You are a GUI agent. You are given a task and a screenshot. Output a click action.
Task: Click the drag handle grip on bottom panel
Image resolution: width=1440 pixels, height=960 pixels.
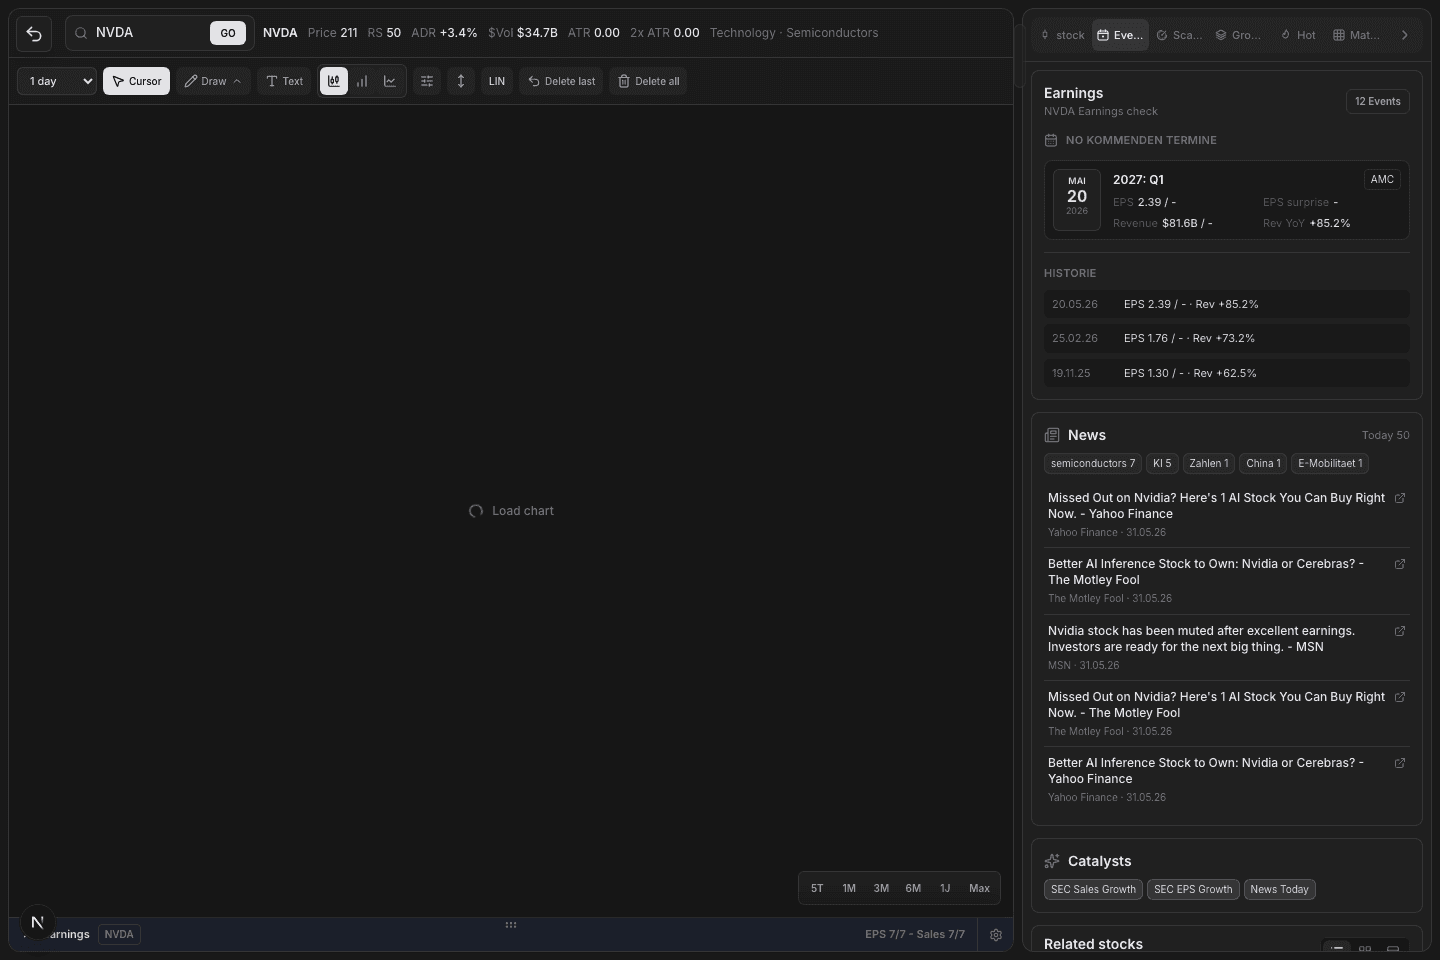511,925
